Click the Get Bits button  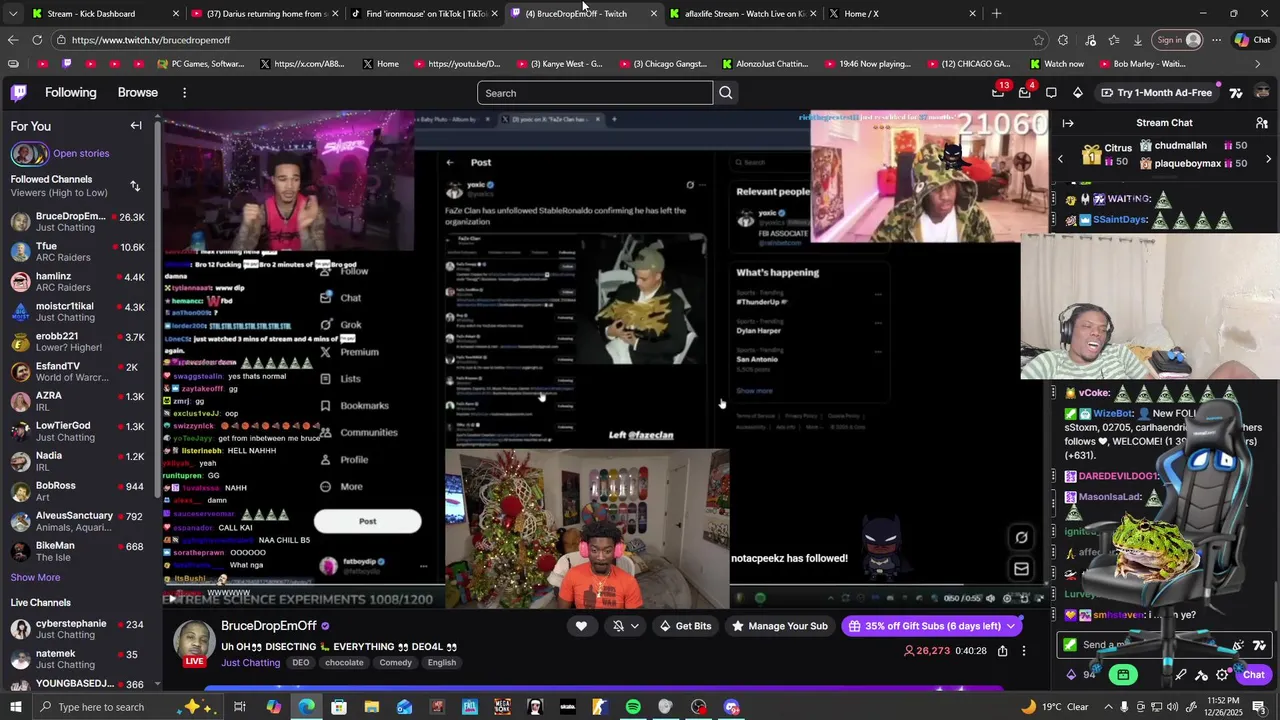[x=685, y=626]
